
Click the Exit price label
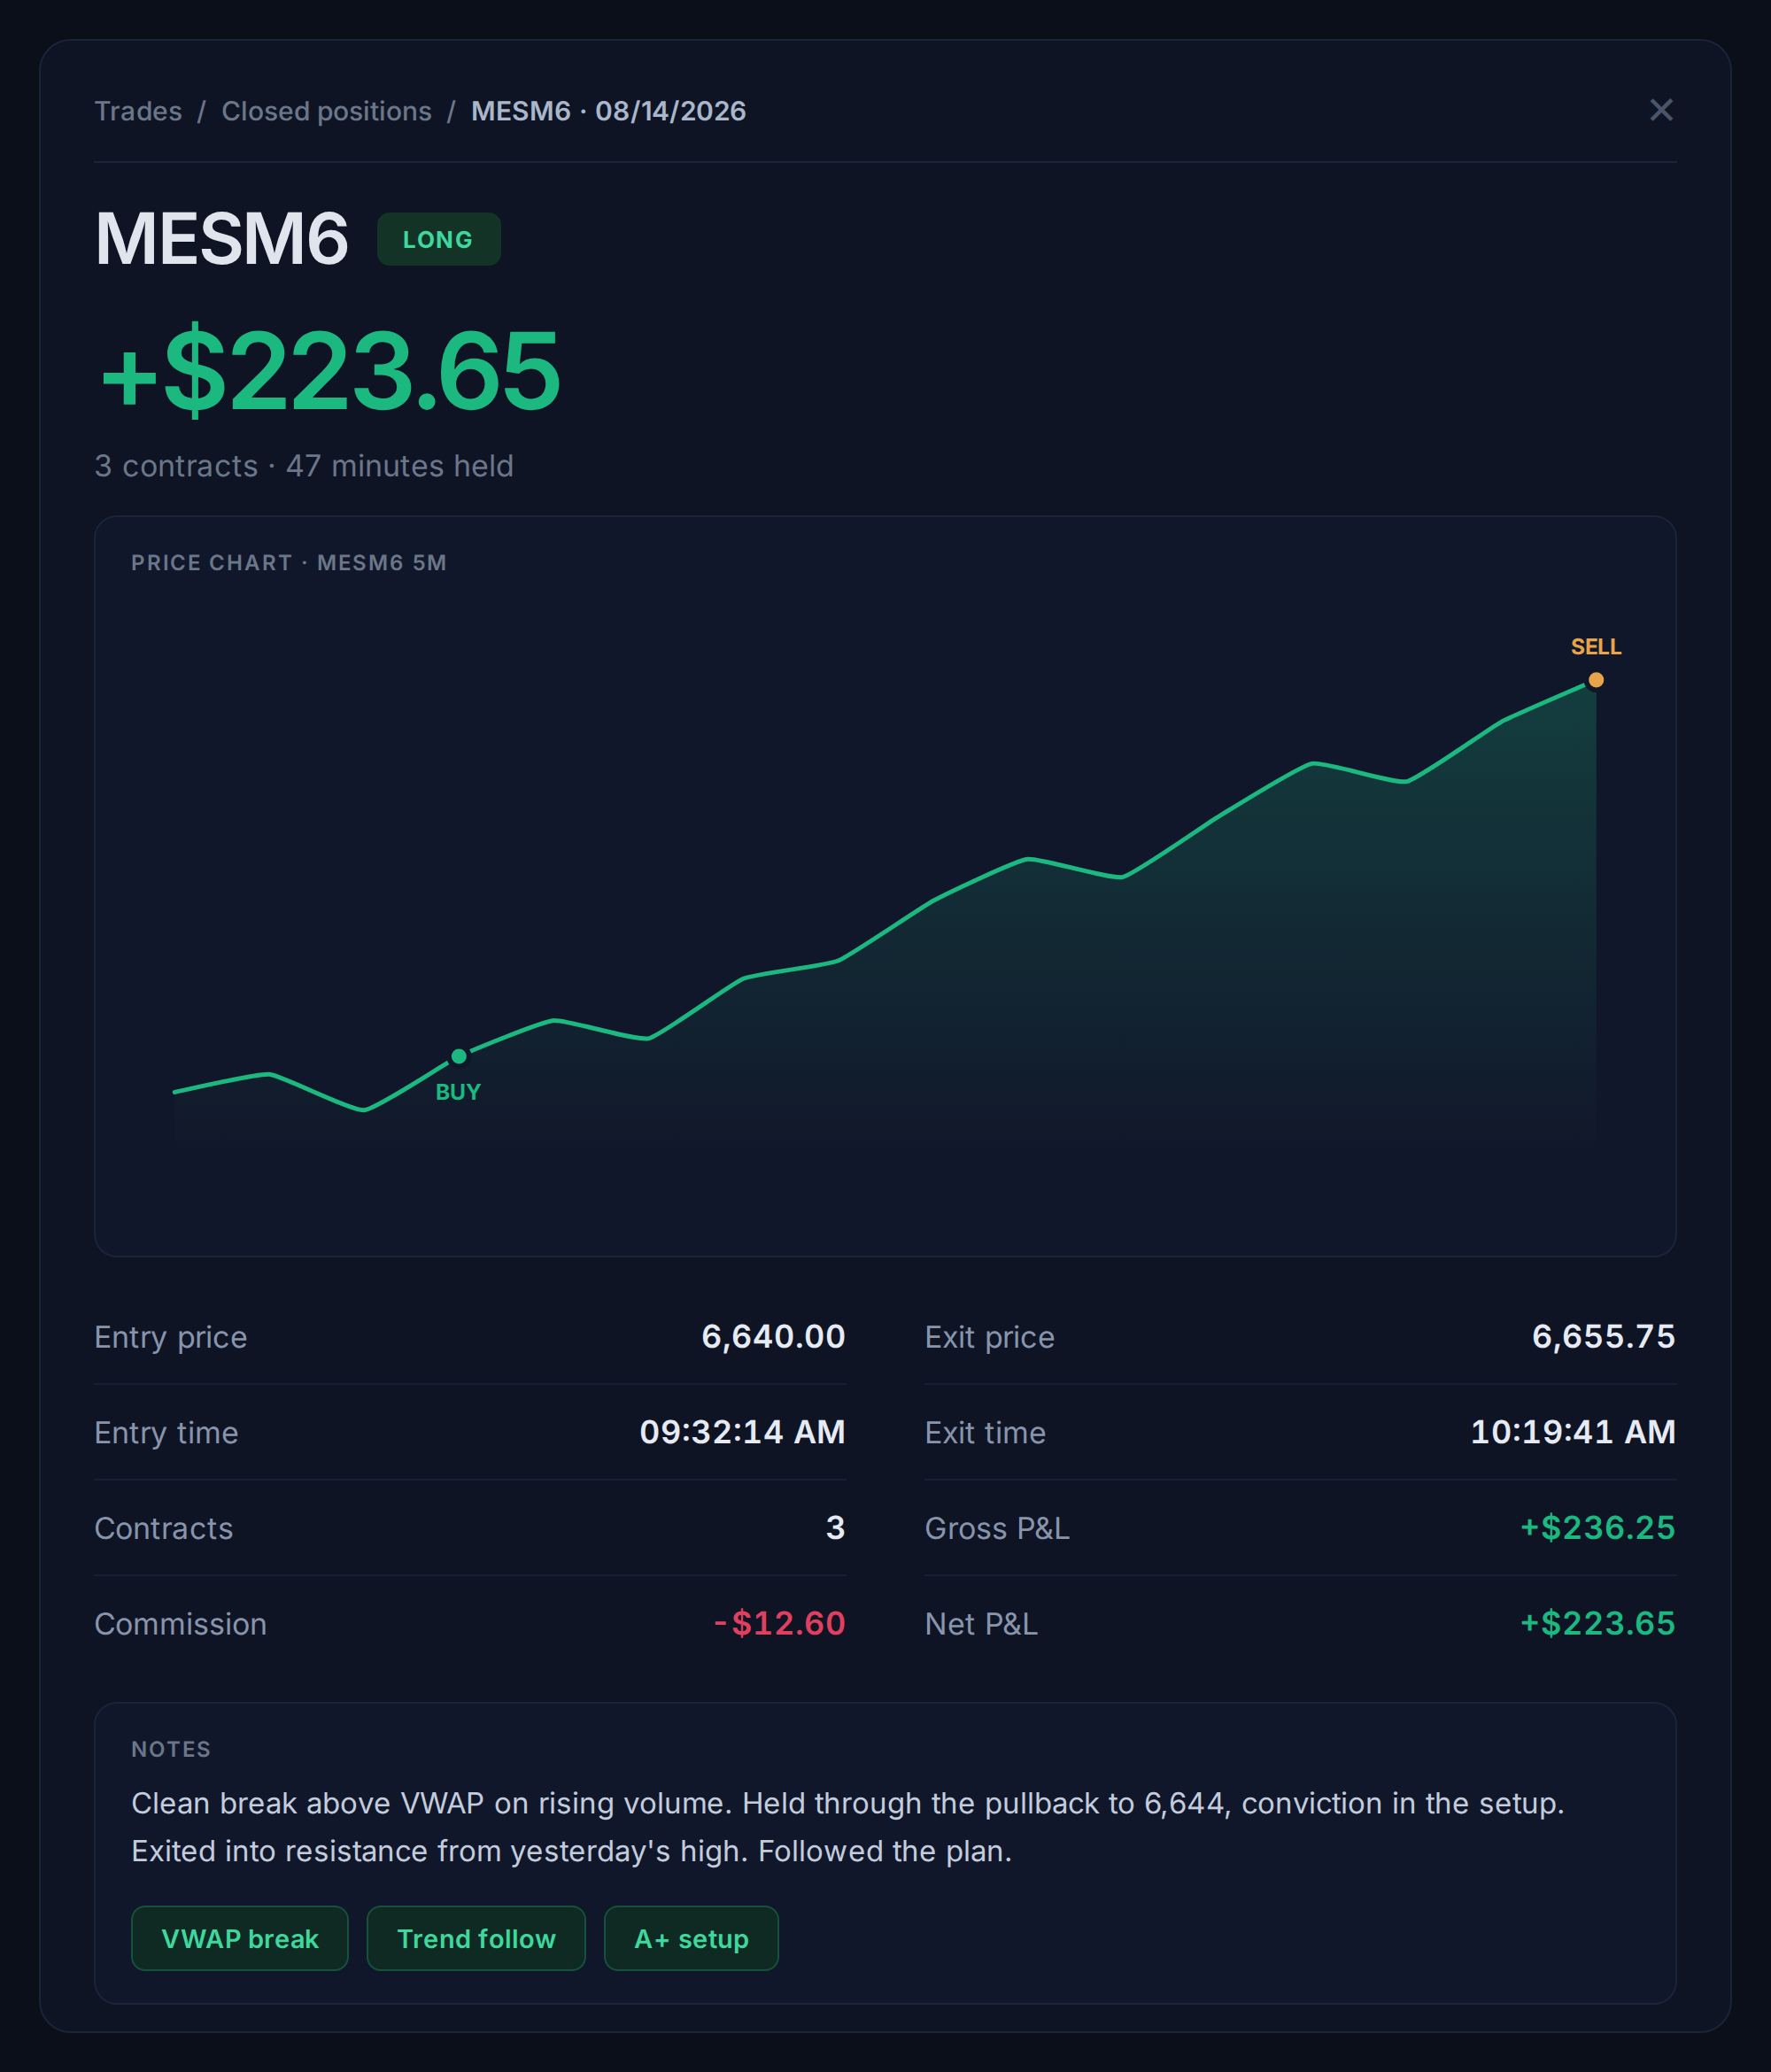click(989, 1337)
